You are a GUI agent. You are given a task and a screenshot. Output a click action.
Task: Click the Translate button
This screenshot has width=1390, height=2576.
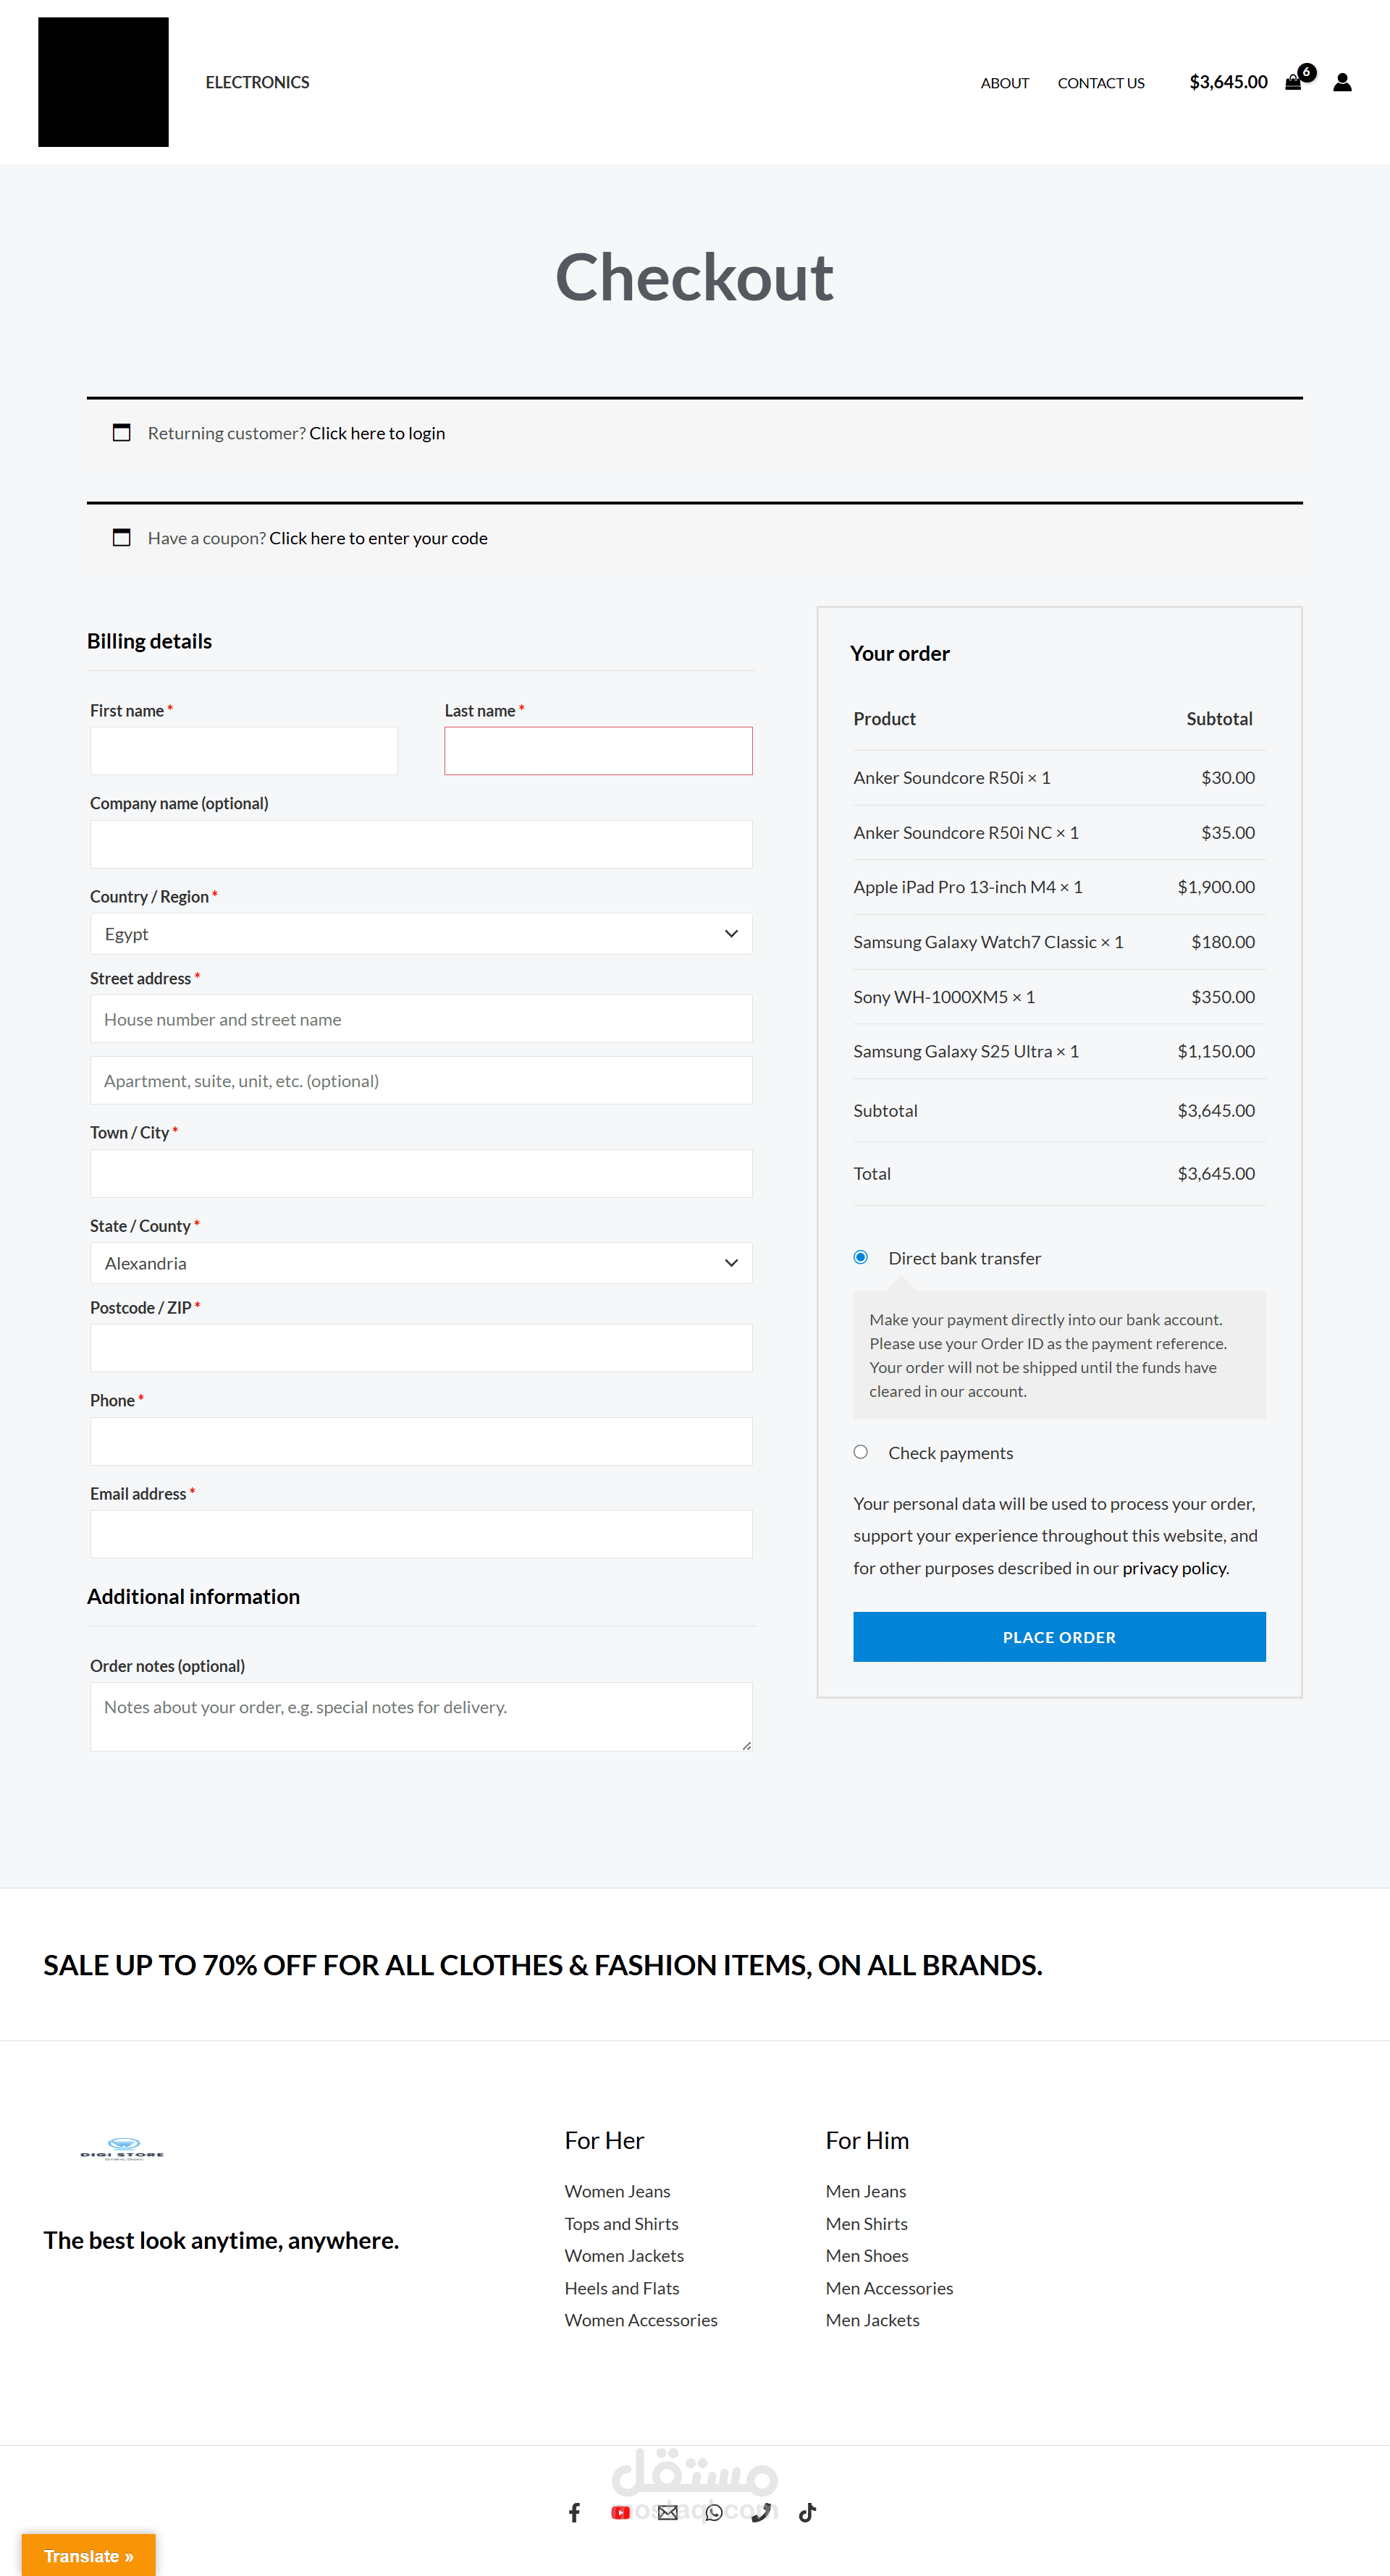click(x=89, y=2555)
